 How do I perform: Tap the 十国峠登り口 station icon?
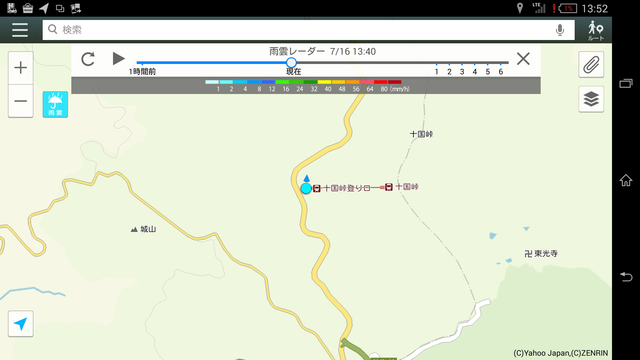click(x=316, y=188)
